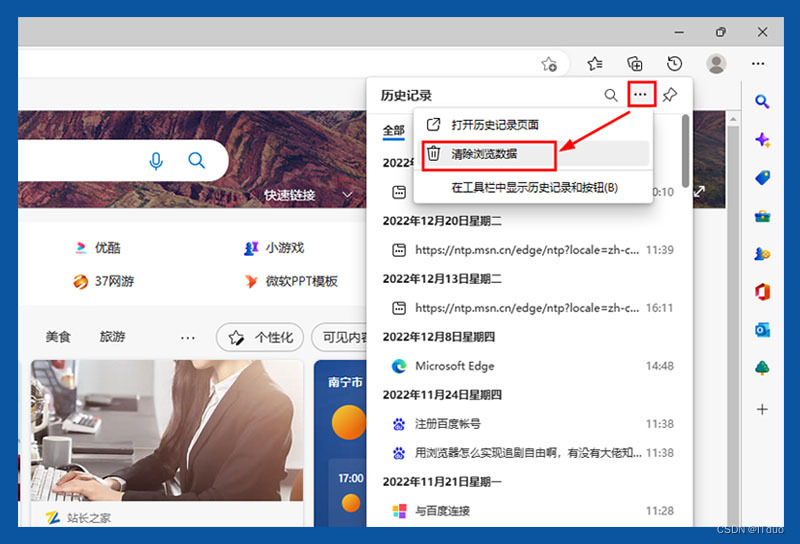Expand the 快速链接 chevron
This screenshot has width=800, height=544.
pos(347,195)
